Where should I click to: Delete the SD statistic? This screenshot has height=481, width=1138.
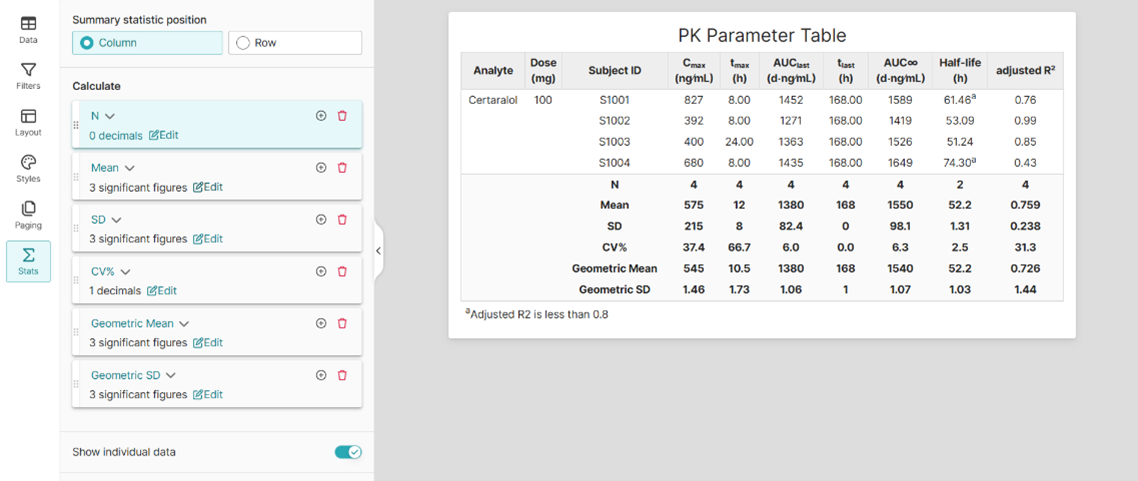click(343, 219)
